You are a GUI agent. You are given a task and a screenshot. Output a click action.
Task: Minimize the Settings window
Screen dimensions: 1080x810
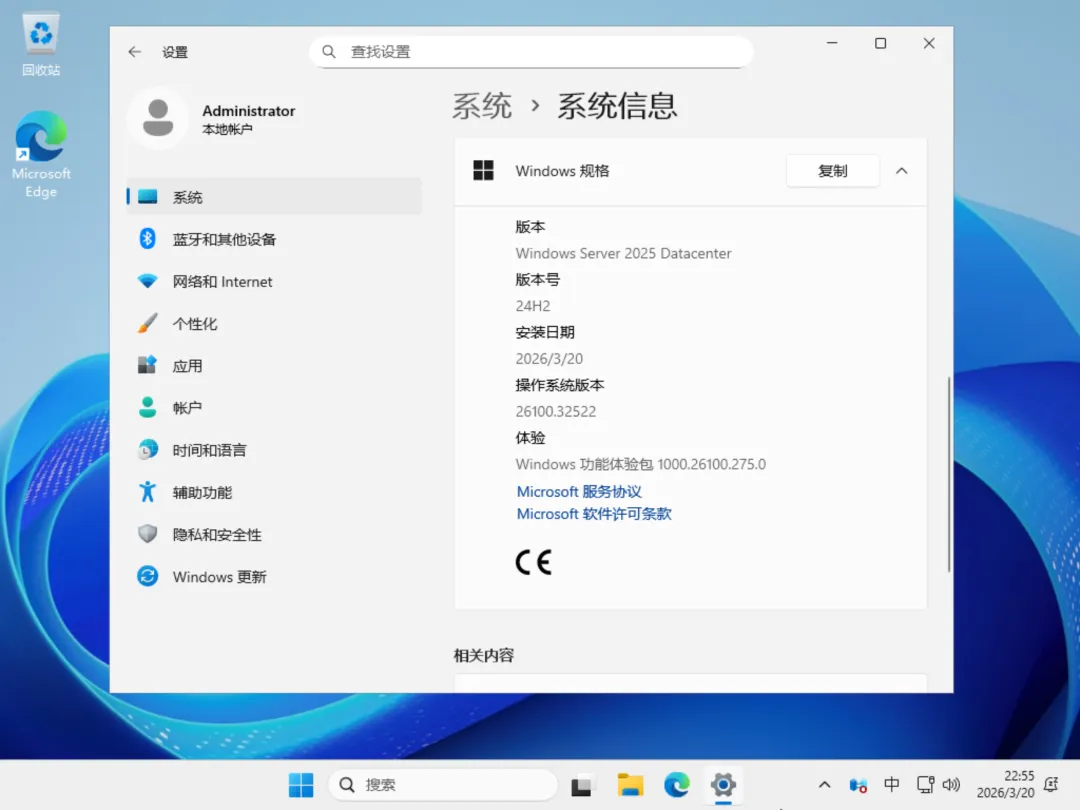[x=832, y=43]
